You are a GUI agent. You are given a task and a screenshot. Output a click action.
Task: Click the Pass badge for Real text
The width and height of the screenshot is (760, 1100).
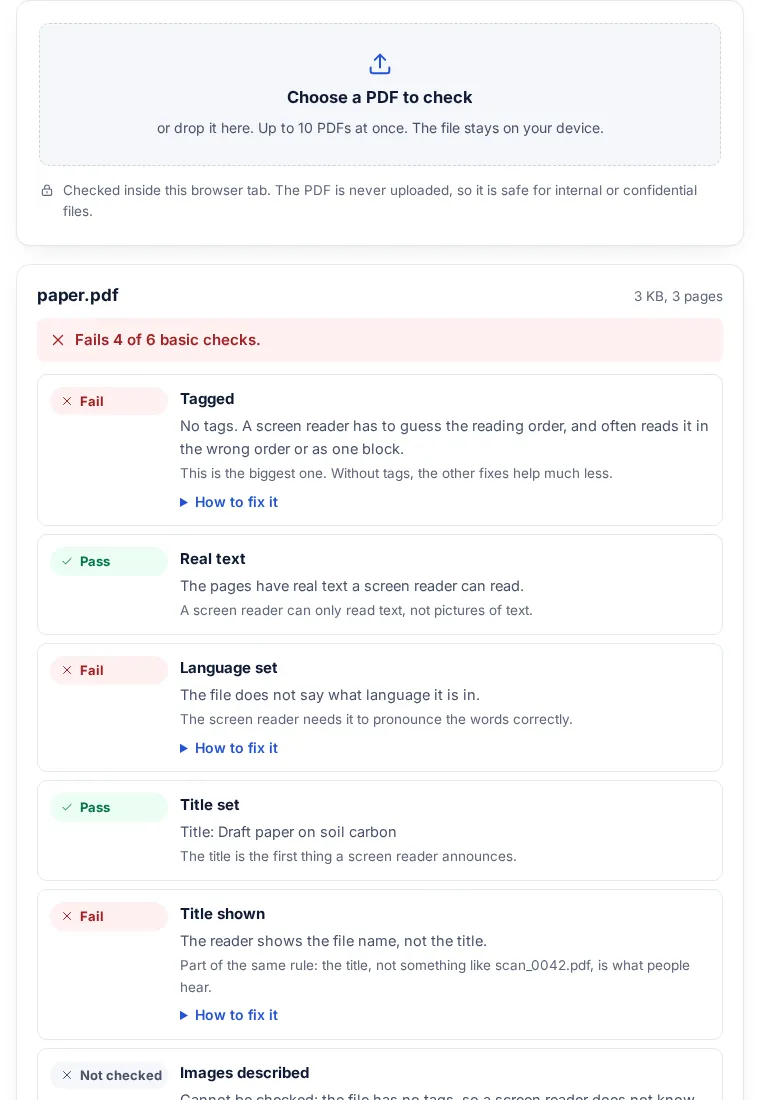[109, 561]
